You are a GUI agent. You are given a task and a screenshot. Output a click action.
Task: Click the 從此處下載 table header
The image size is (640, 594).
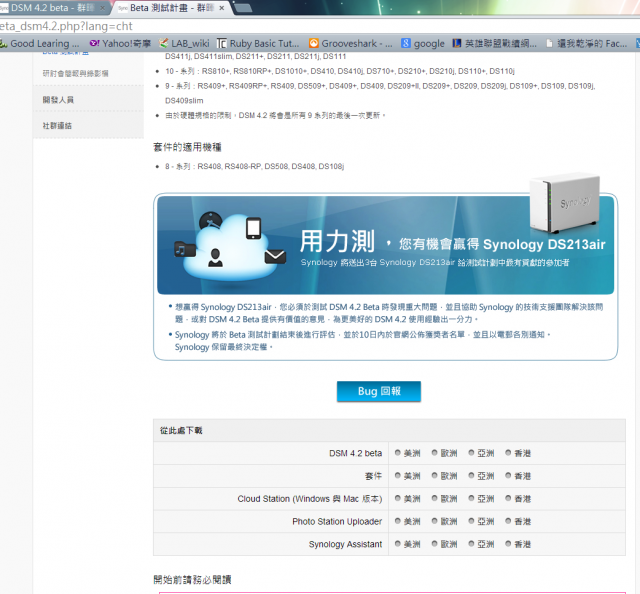click(x=389, y=430)
